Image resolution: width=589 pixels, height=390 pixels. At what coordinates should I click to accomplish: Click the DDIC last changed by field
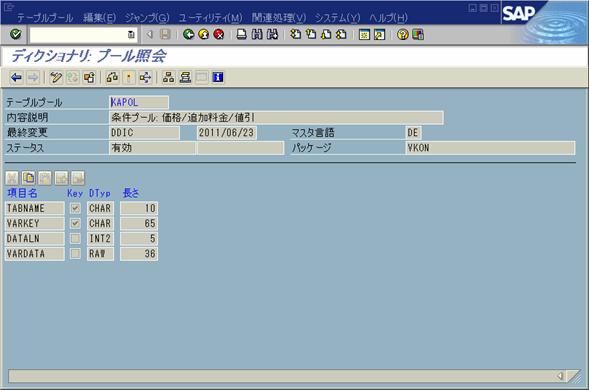pos(144,133)
